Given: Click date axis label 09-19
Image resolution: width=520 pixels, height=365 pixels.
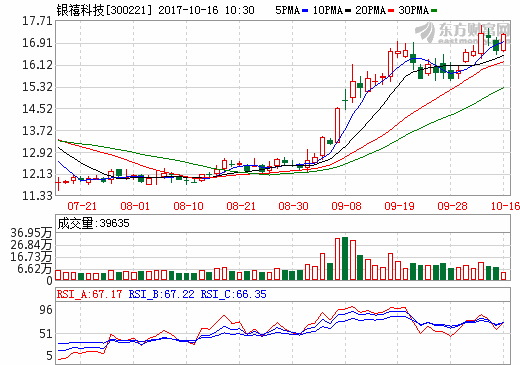Looking at the screenshot, I should coord(399,206).
